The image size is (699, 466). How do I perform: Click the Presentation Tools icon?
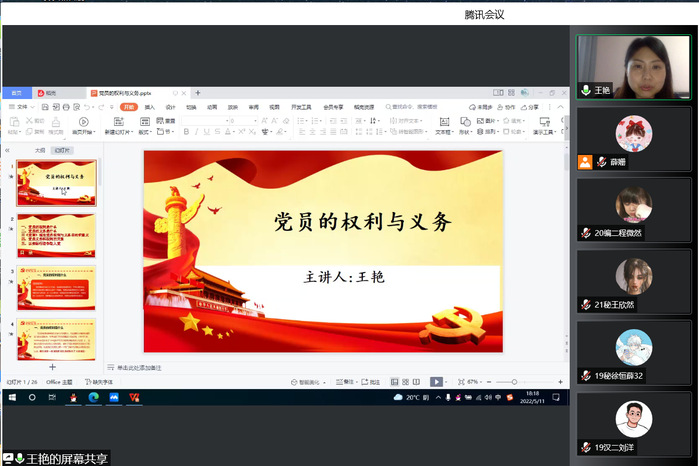544,122
